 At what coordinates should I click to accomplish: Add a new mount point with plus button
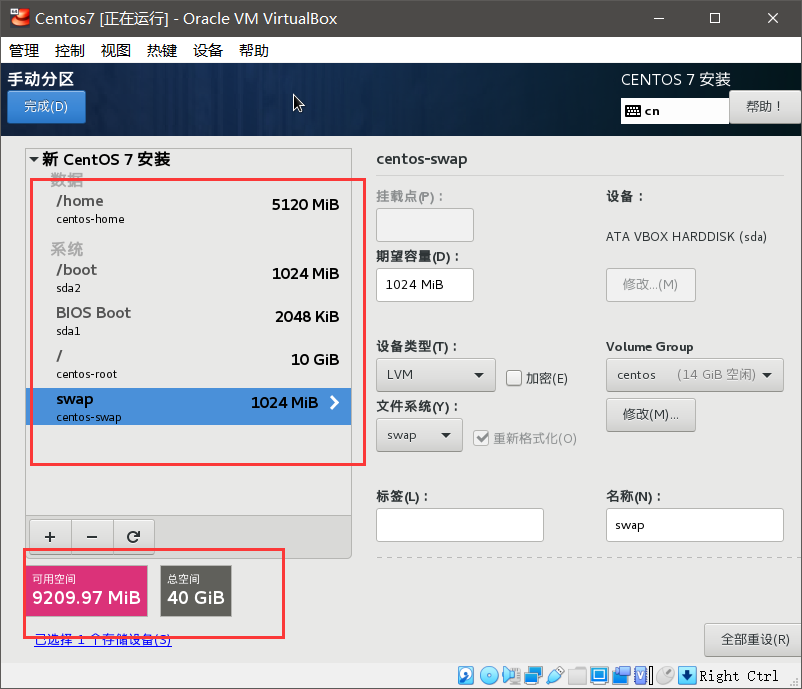50,537
